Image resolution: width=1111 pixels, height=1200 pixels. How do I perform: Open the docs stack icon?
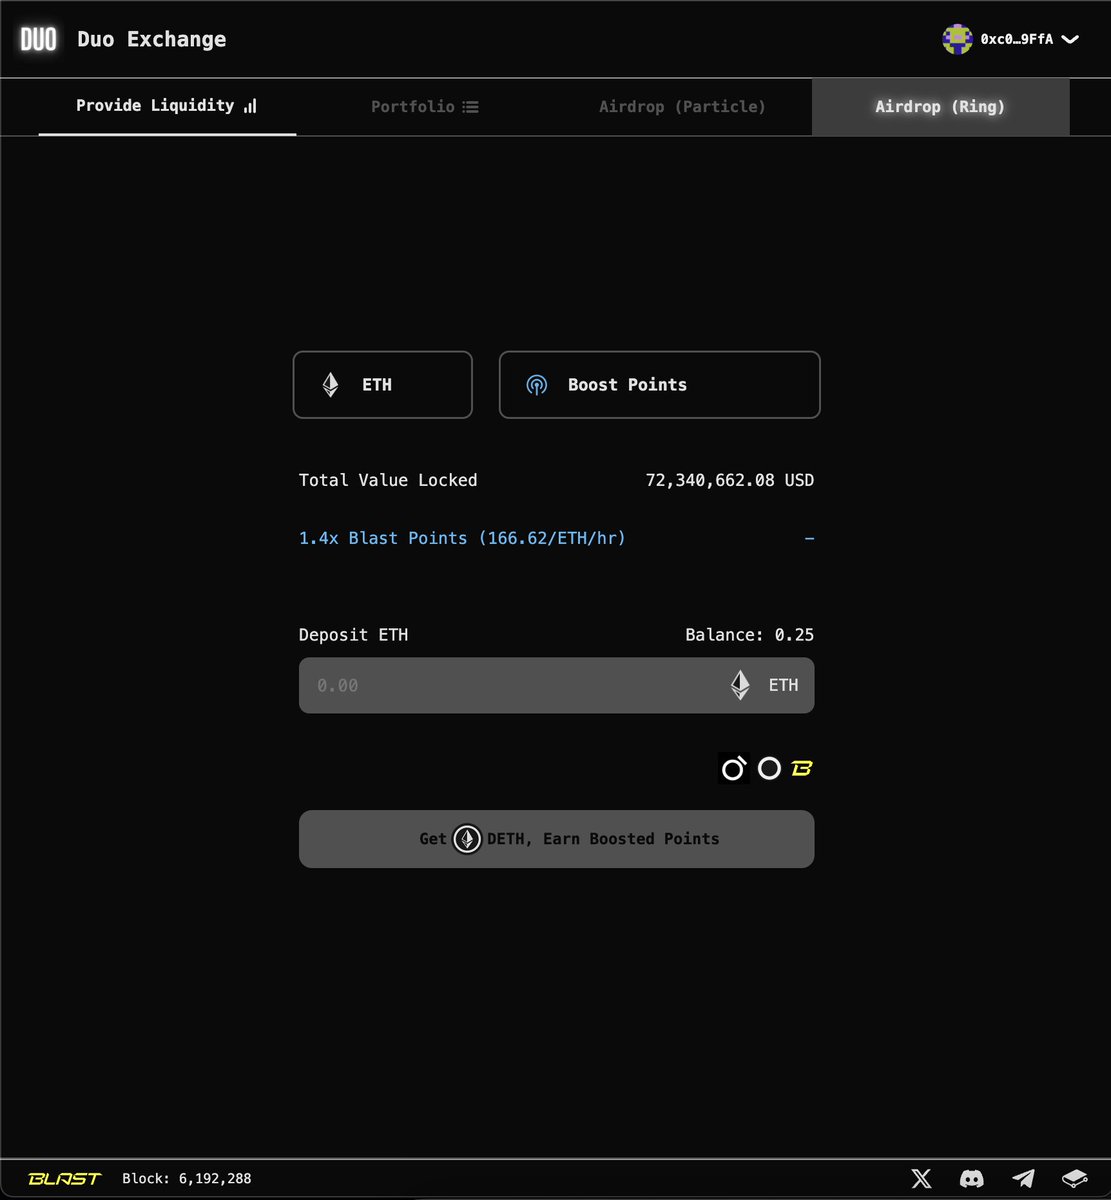tap(1075, 1179)
